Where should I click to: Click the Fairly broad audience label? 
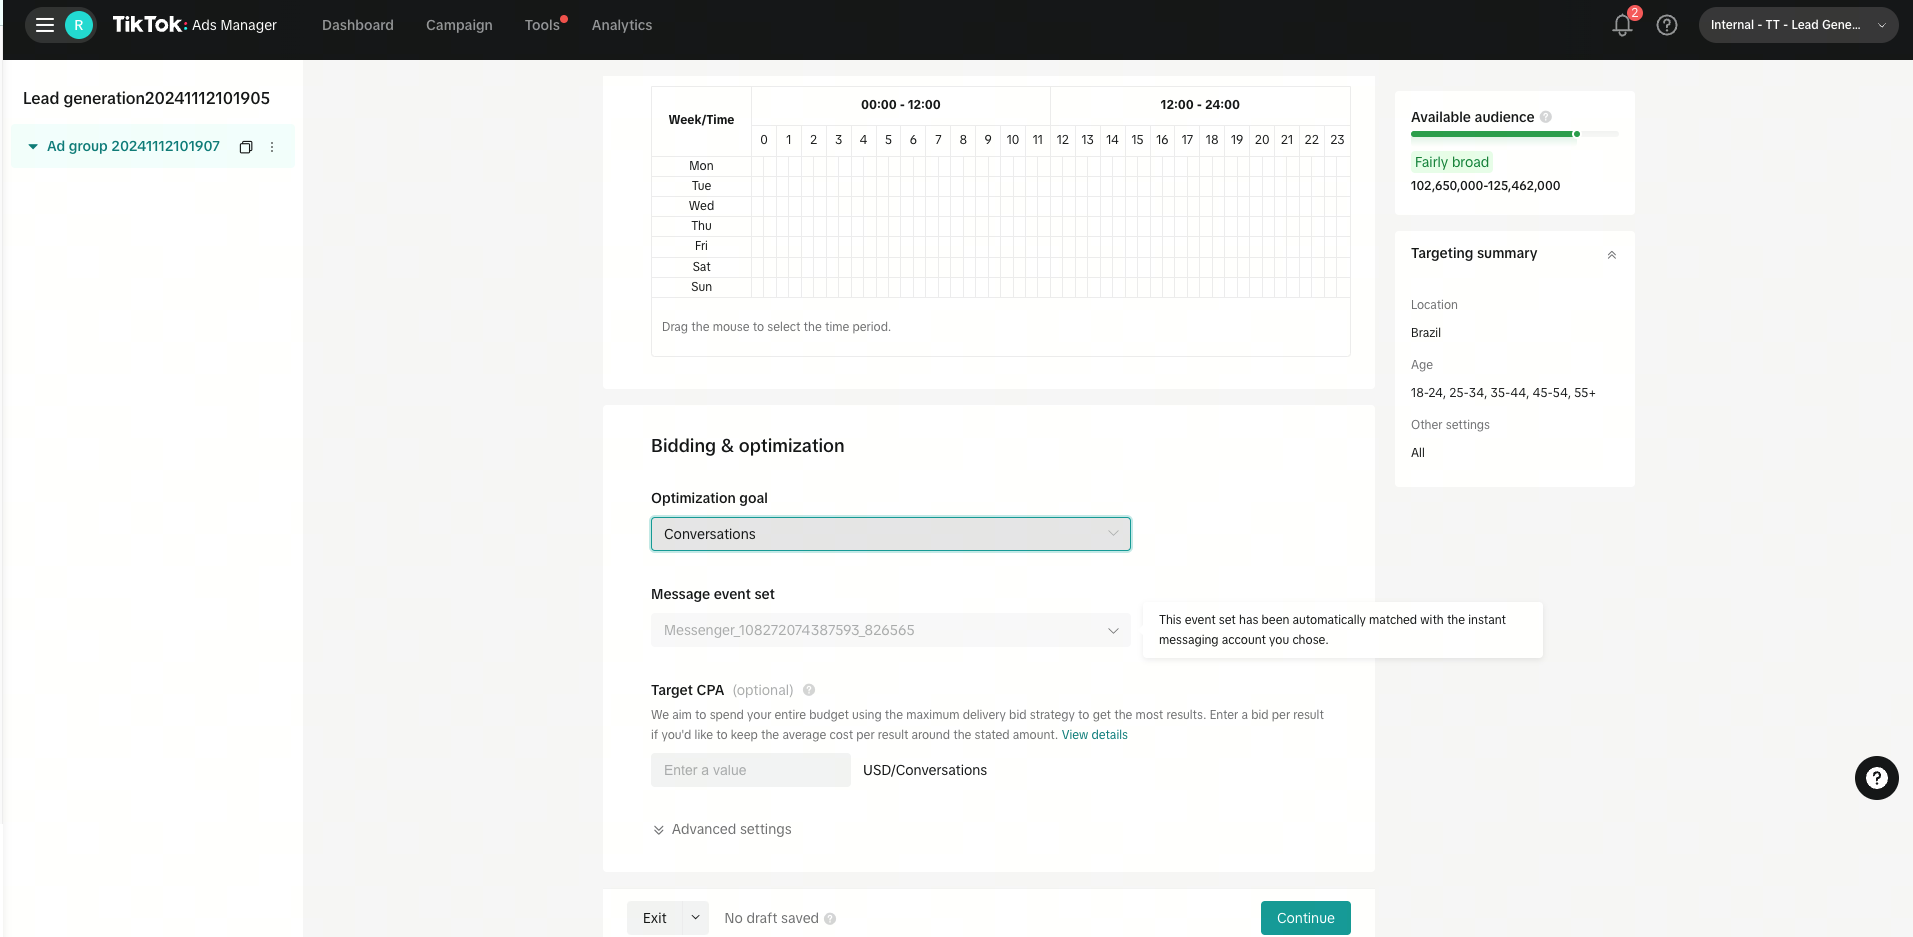pyautogui.click(x=1452, y=162)
